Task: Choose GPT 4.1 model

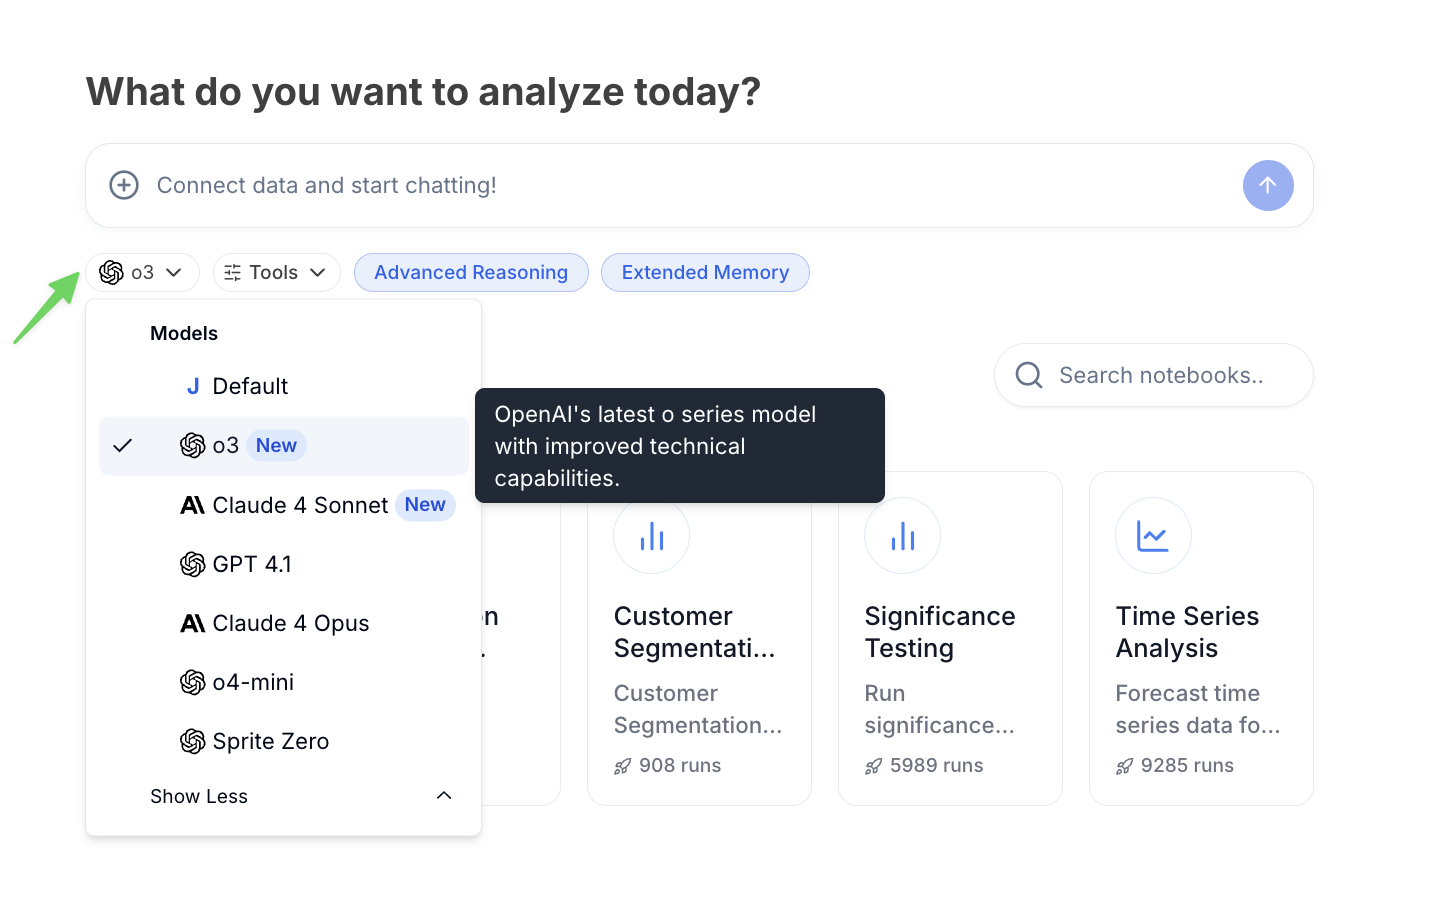Action: pos(284,564)
